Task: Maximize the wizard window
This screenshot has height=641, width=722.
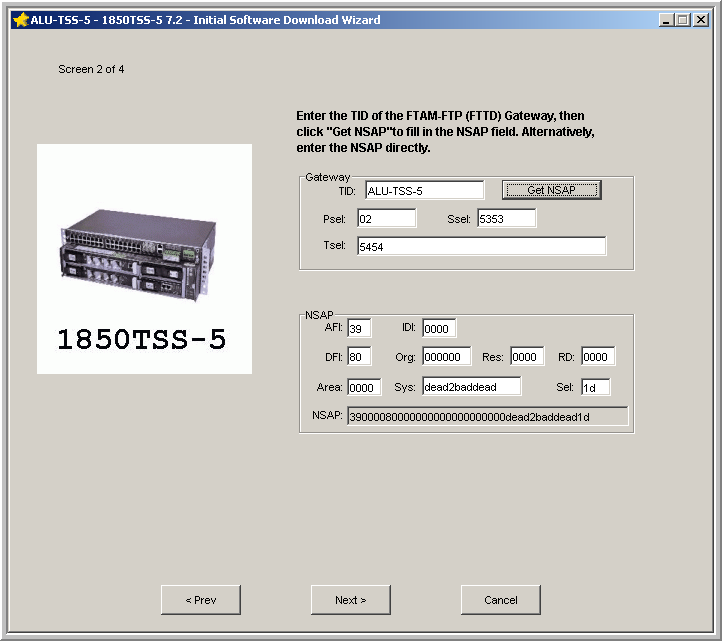Action: tap(683, 20)
